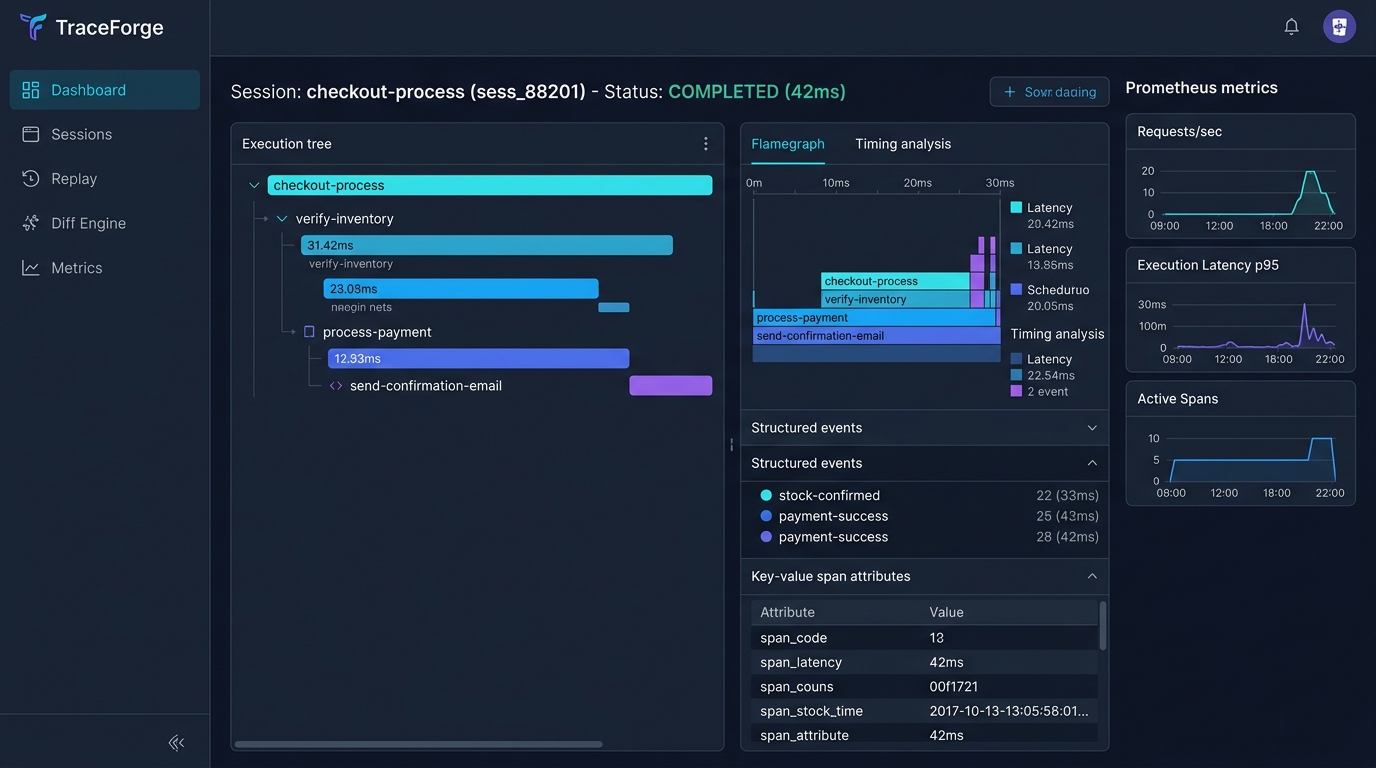
Task: Open Metrics in sidebar
Action: [105, 268]
